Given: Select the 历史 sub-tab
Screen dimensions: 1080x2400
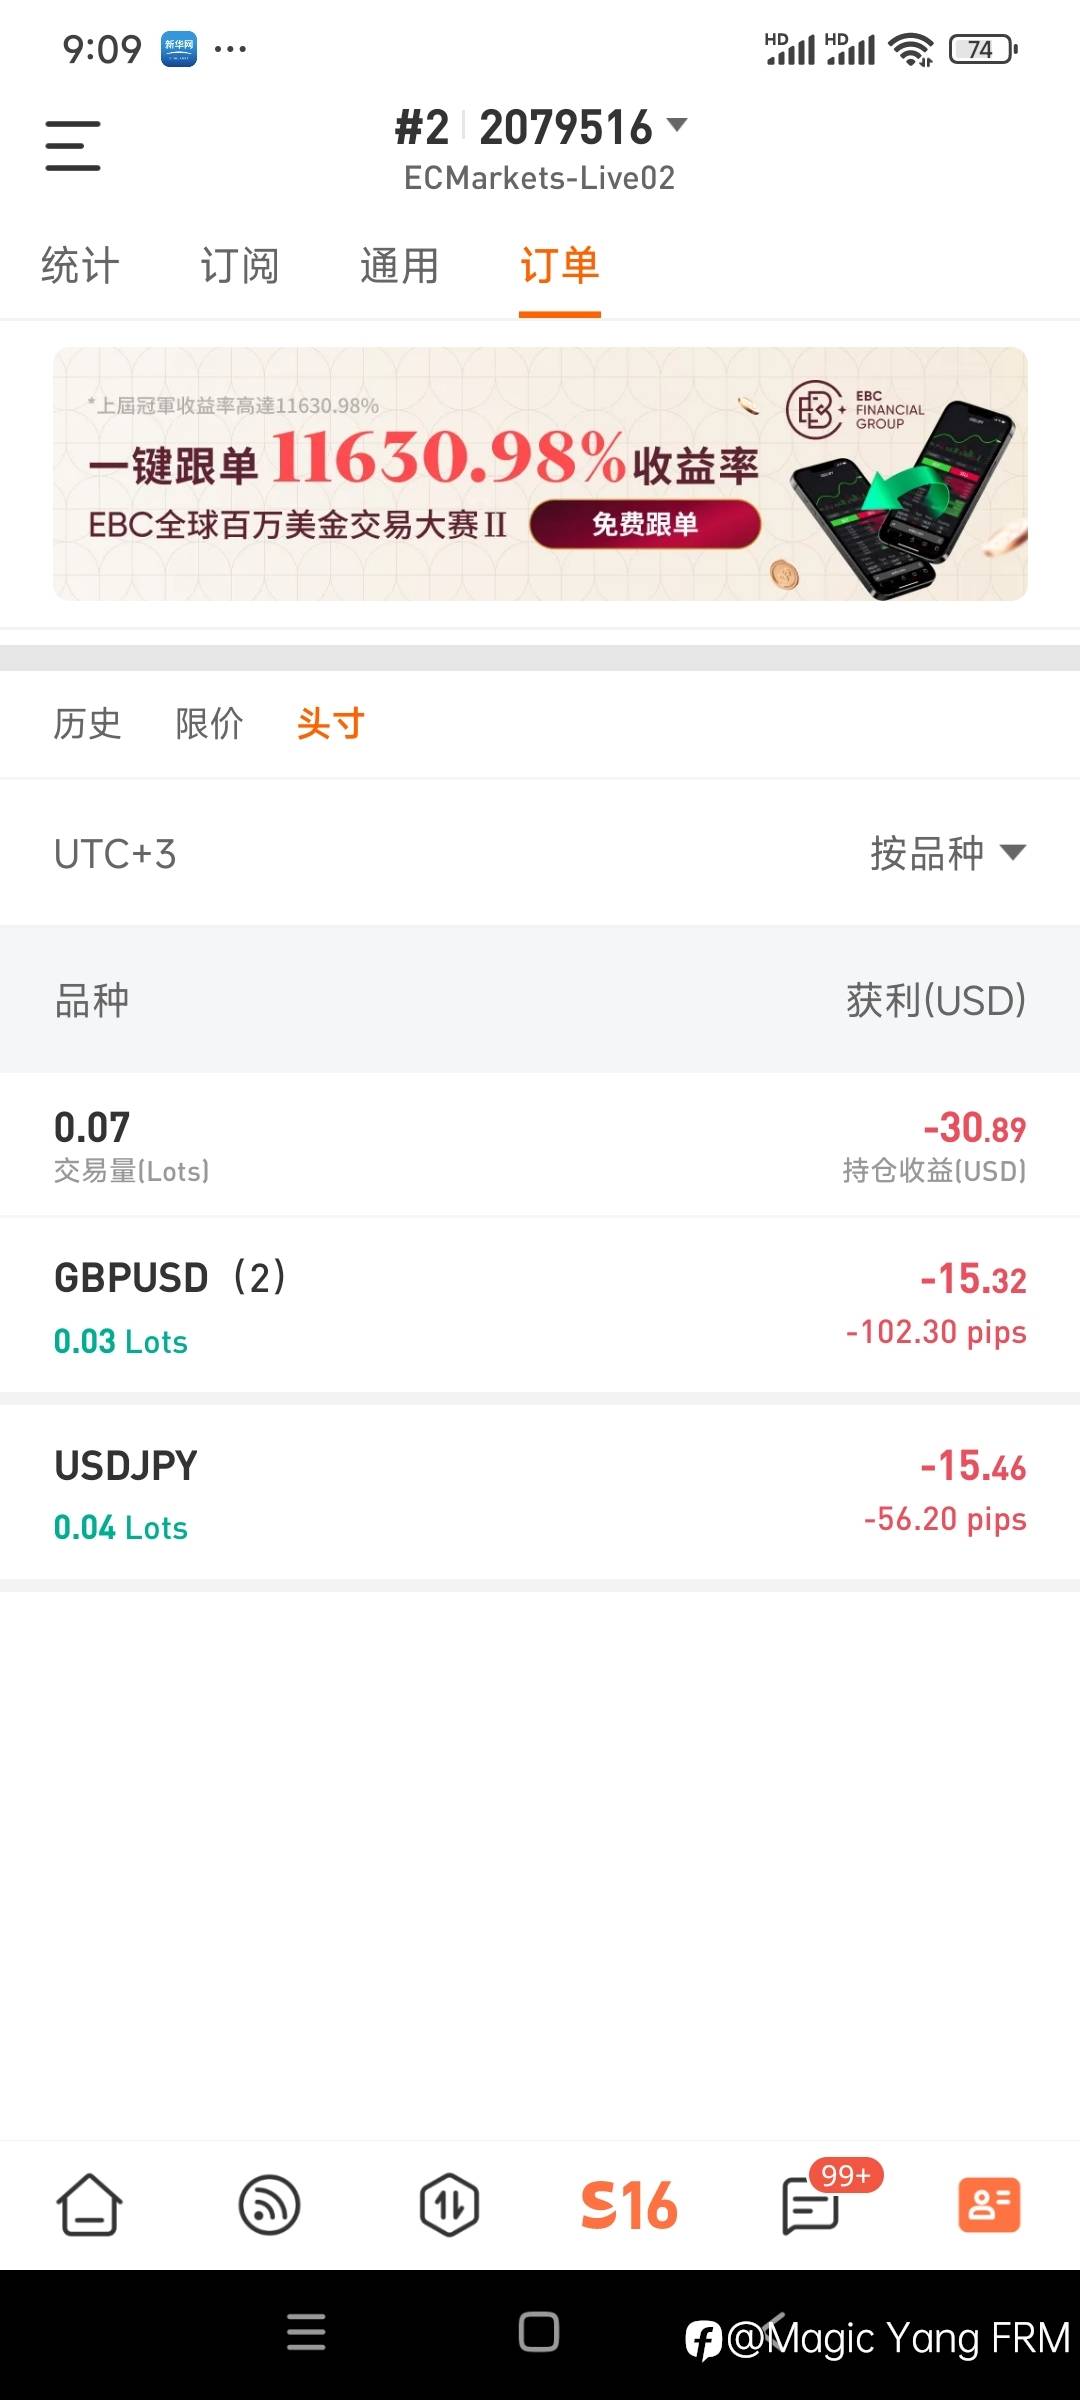Looking at the screenshot, I should click(x=88, y=723).
